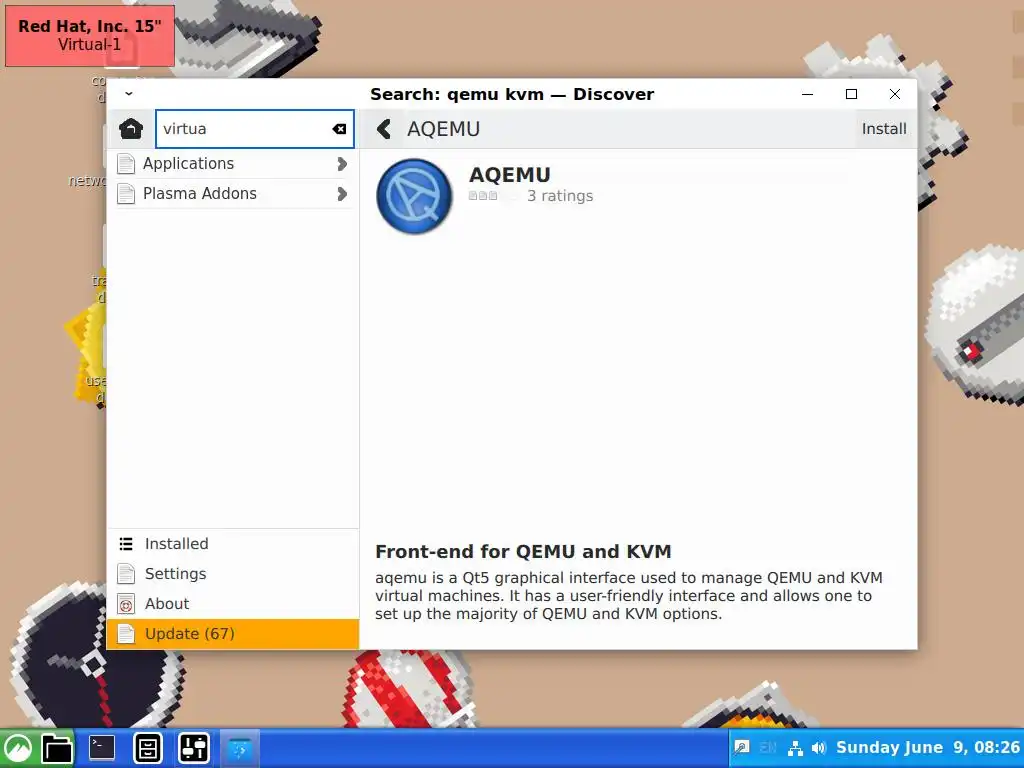Show the Installed applications list
This screenshot has height=768, width=1024.
[232, 543]
